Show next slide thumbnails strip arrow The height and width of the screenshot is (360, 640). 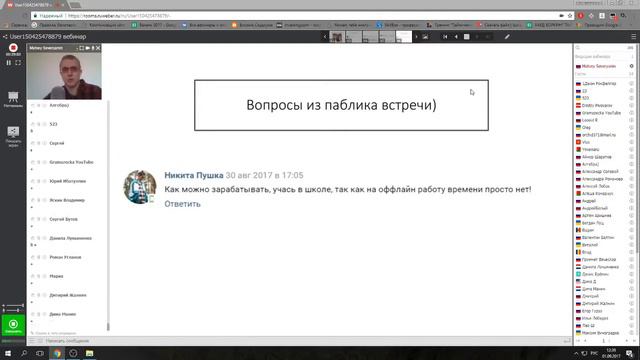416,37
